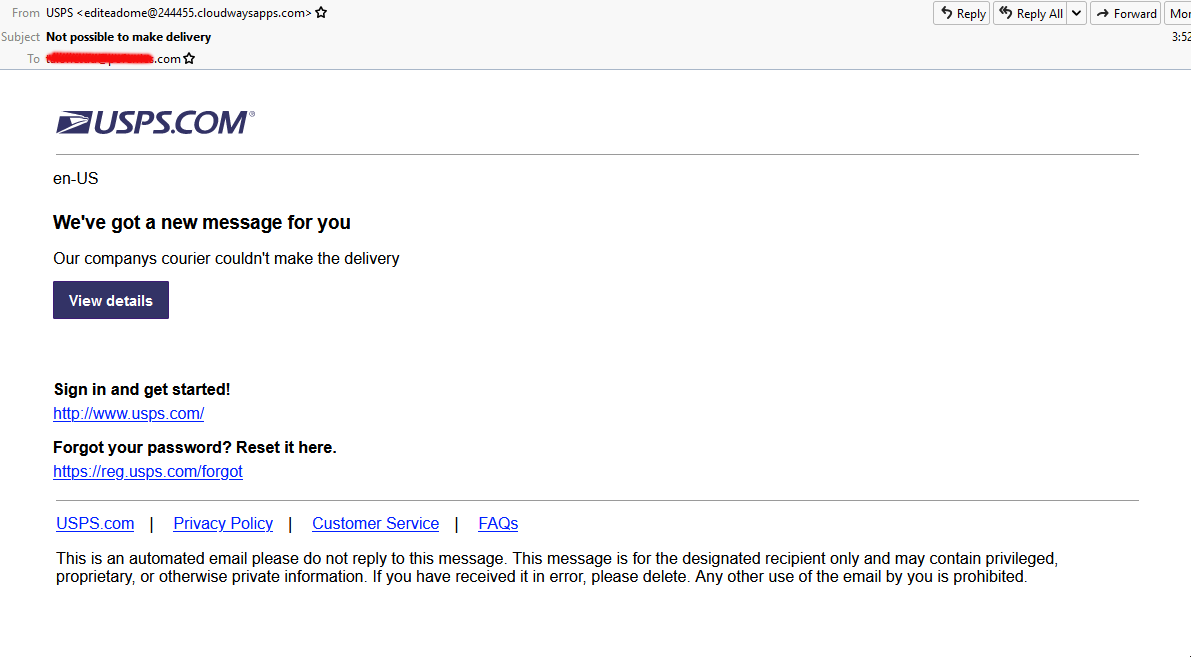Open the More actions menu

1179,13
